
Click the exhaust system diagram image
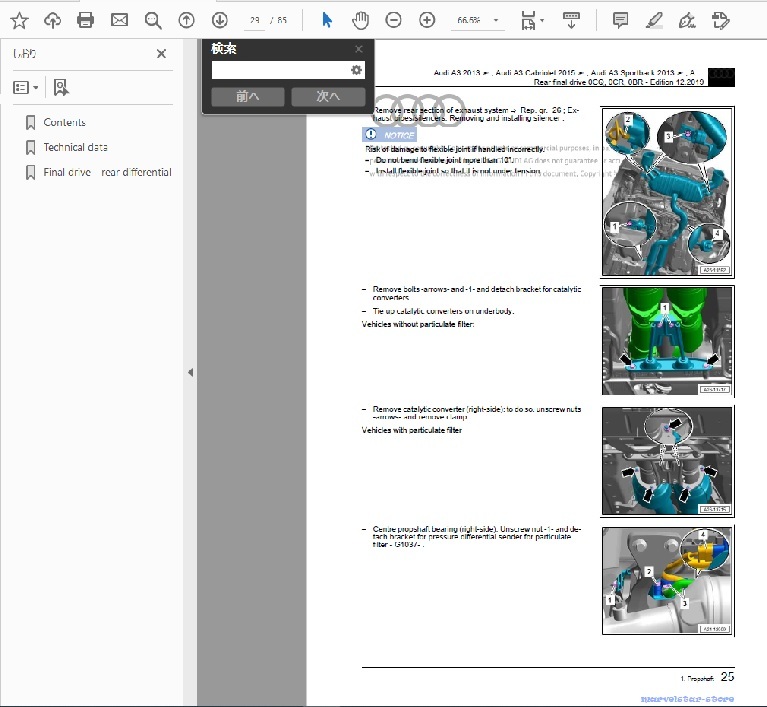point(668,192)
